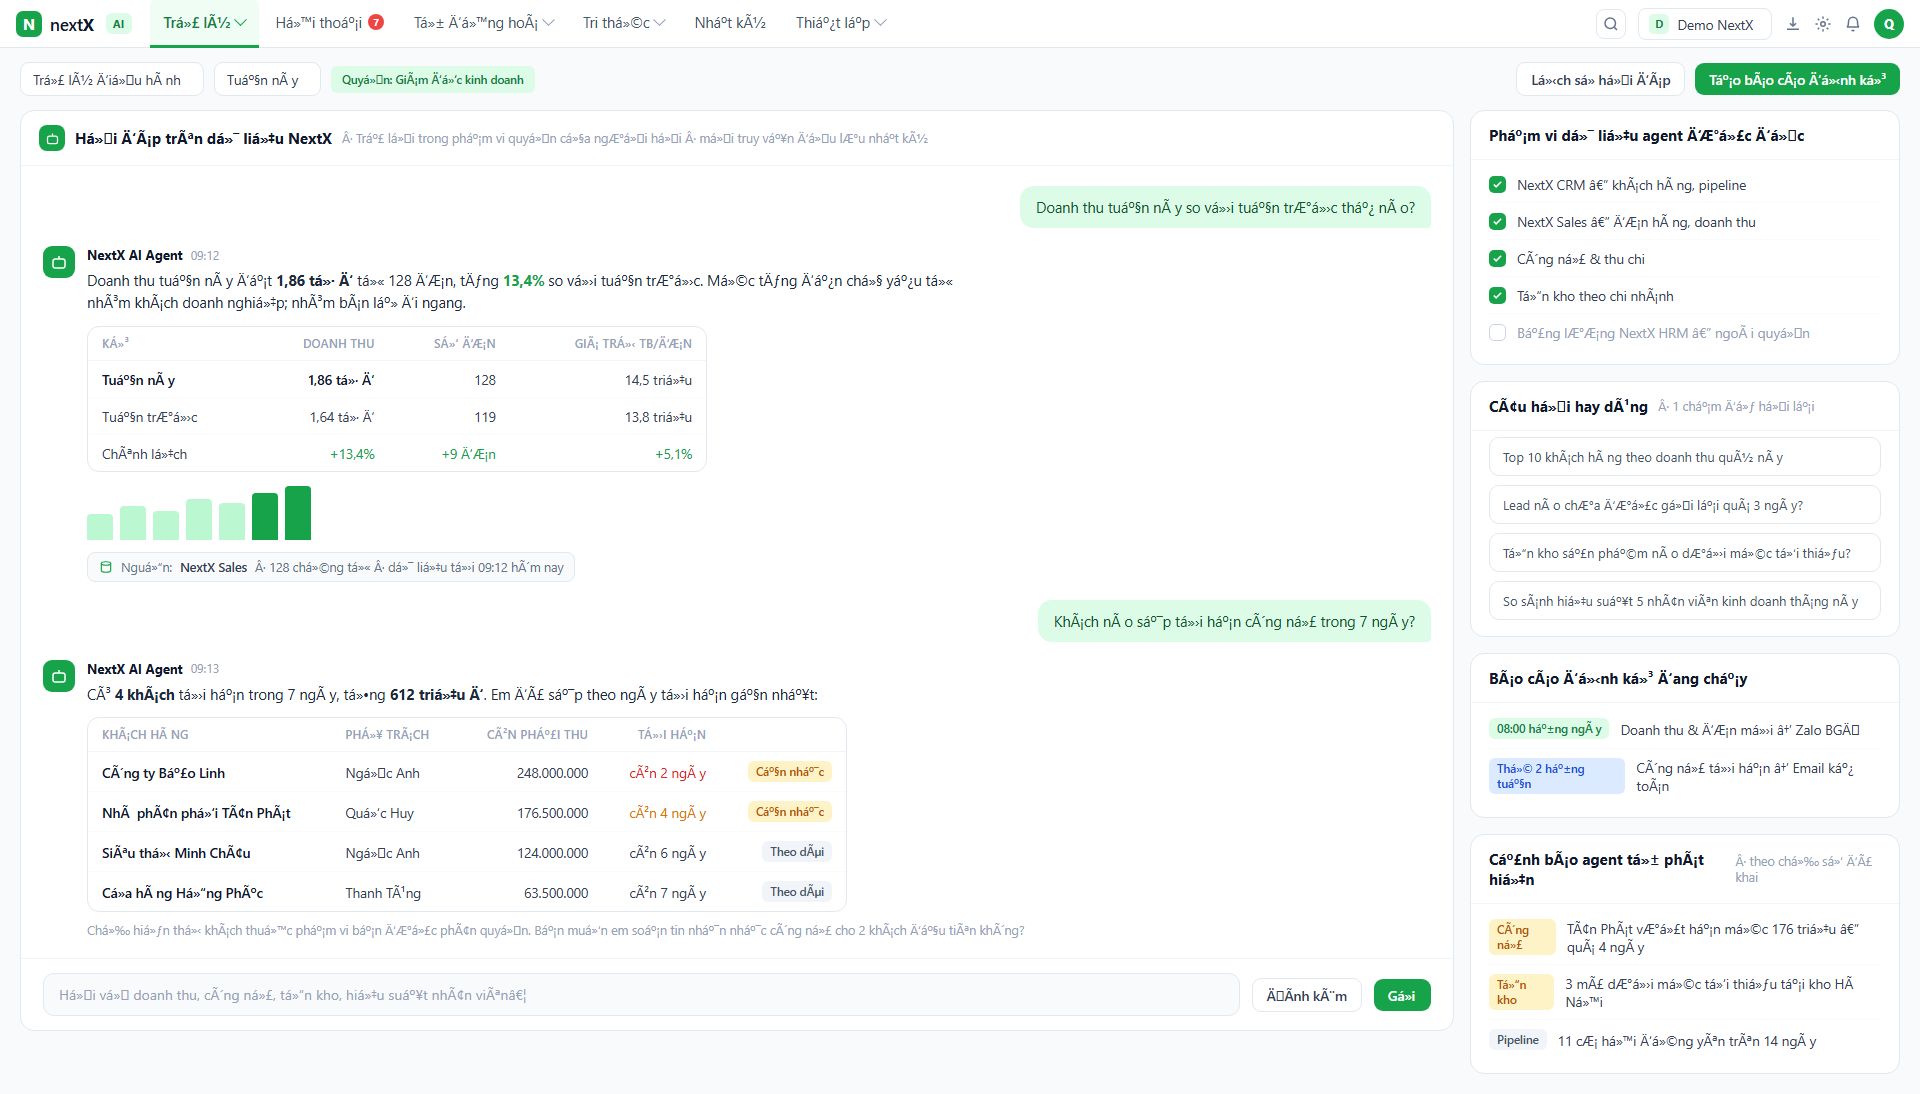This screenshot has height=1094, width=1920.
Task: Open the search magnifier icon
Action: click(1611, 24)
